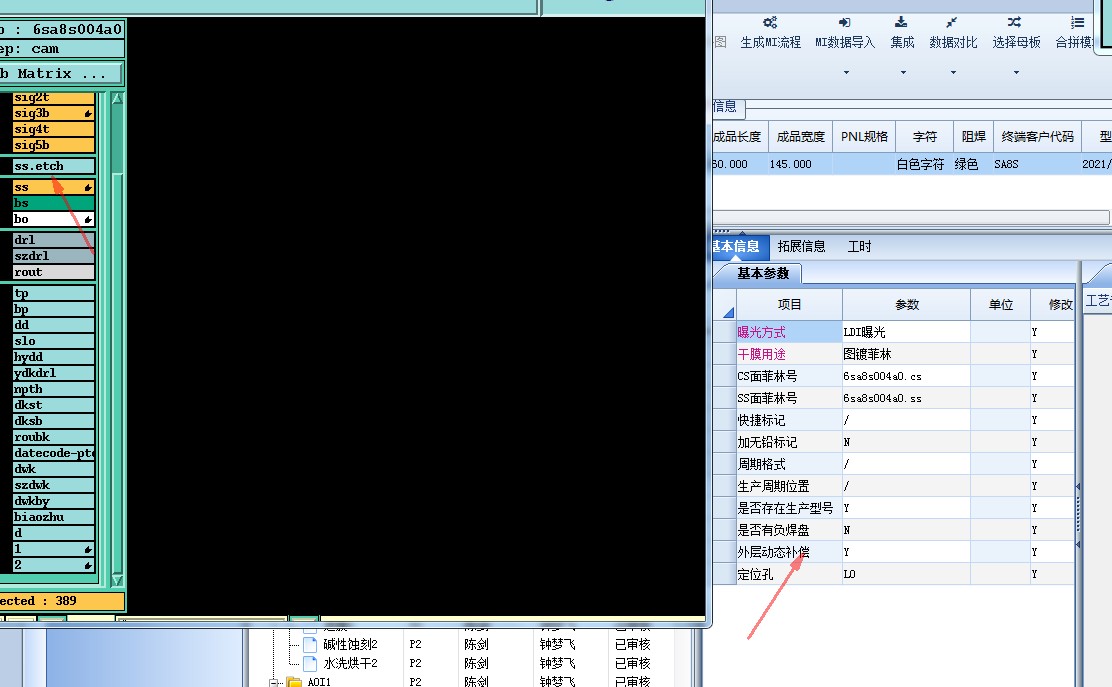Switch to the 工时 tab
1112x687 pixels.
point(860,247)
